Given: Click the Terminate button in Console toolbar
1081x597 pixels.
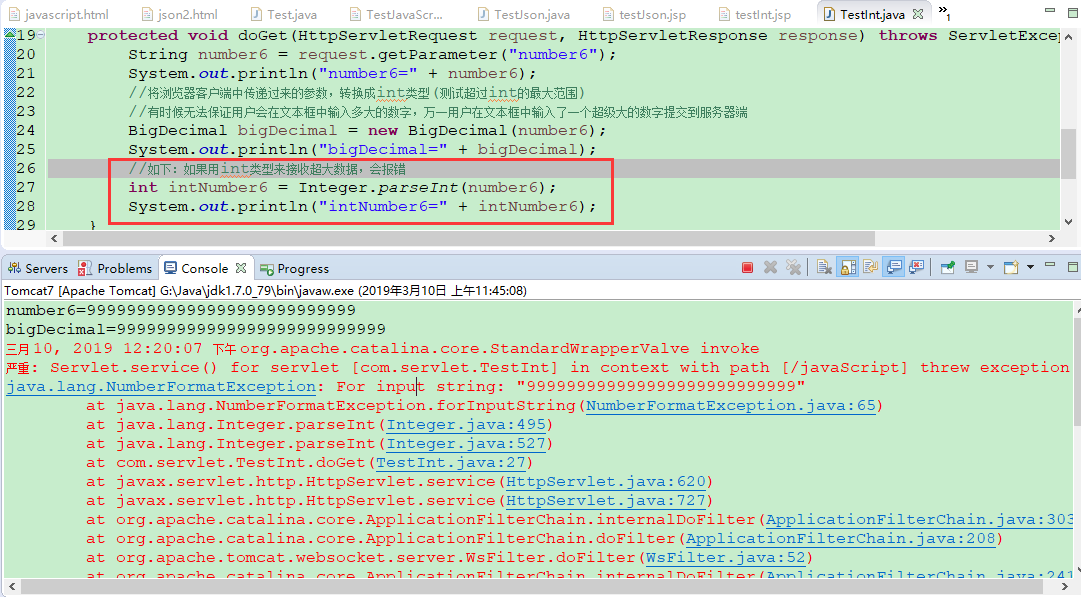Looking at the screenshot, I should point(747,267).
